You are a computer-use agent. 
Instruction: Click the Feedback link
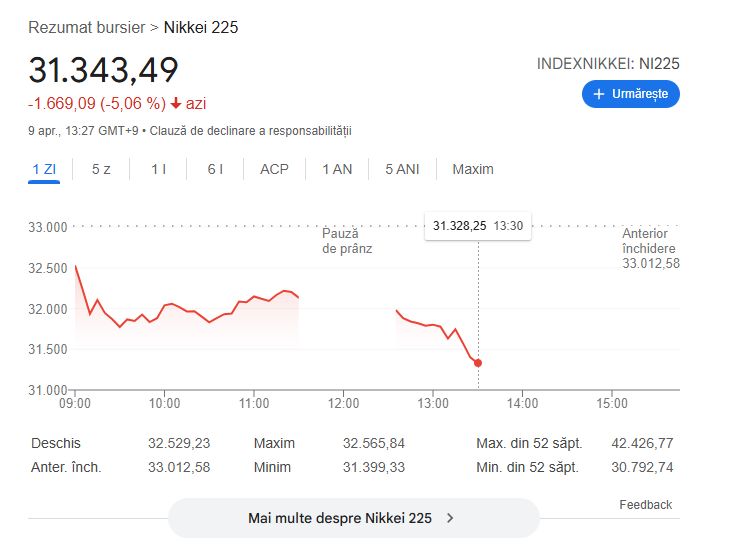646,505
